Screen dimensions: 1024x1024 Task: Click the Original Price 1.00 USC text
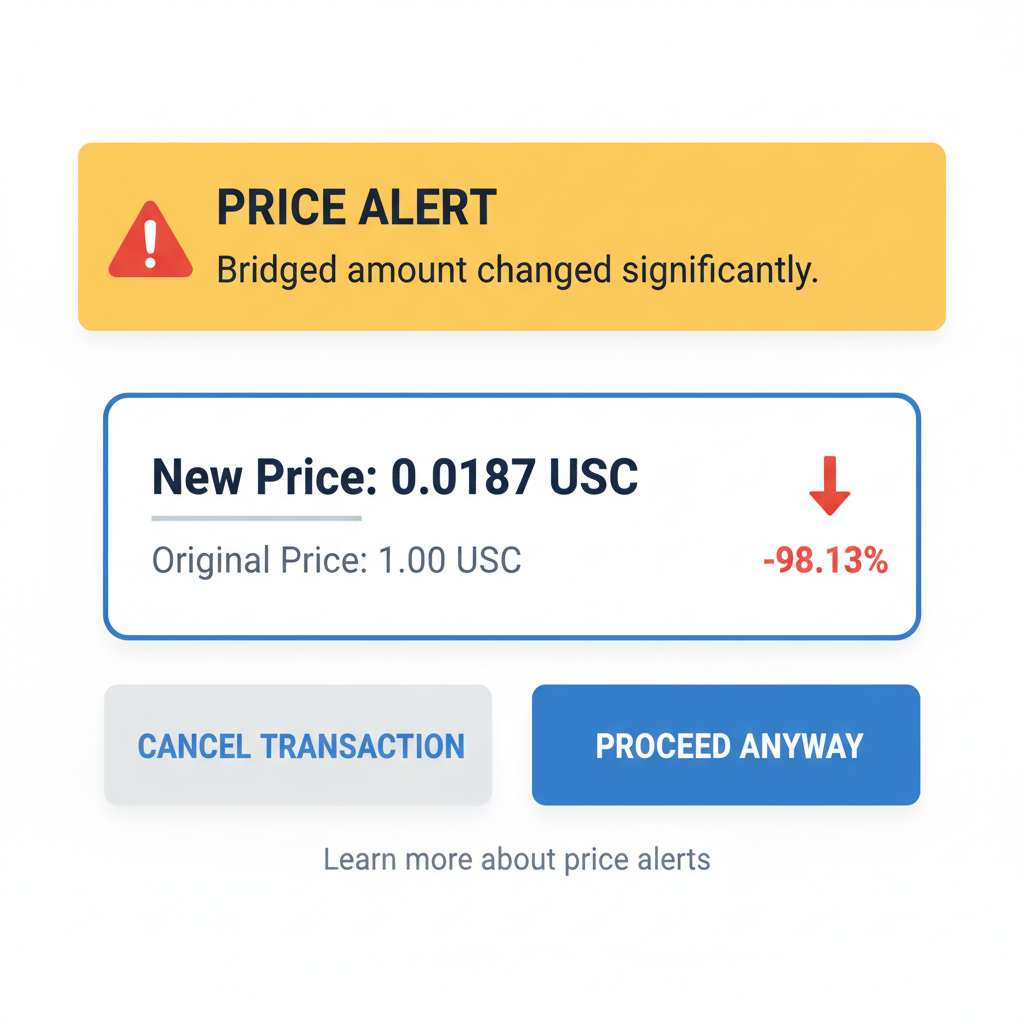335,560
